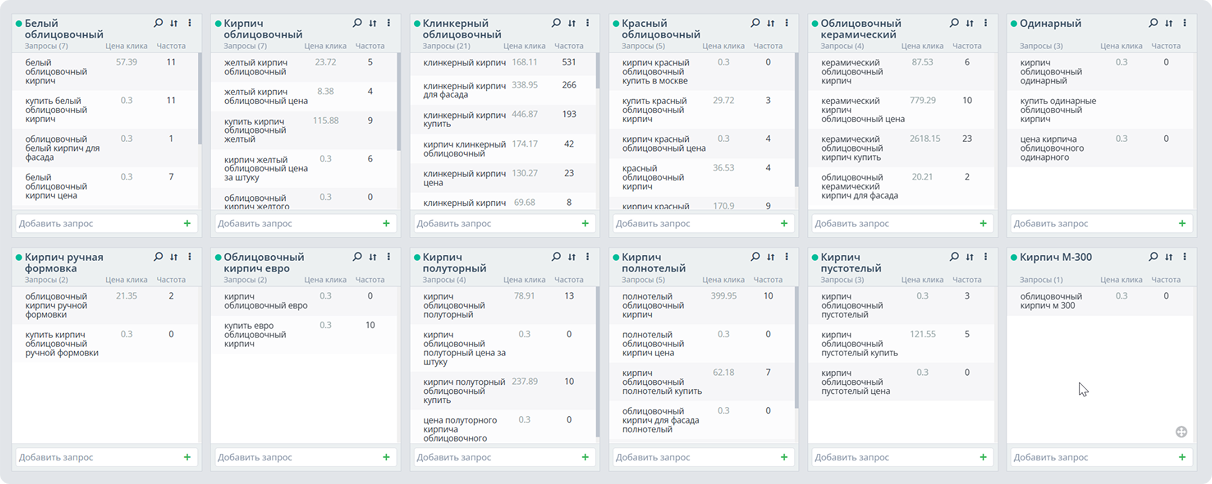1212x484 pixels.
Task: Click sort icon in Кирпич облицовочный group
Action: pyautogui.click(x=373, y=23)
